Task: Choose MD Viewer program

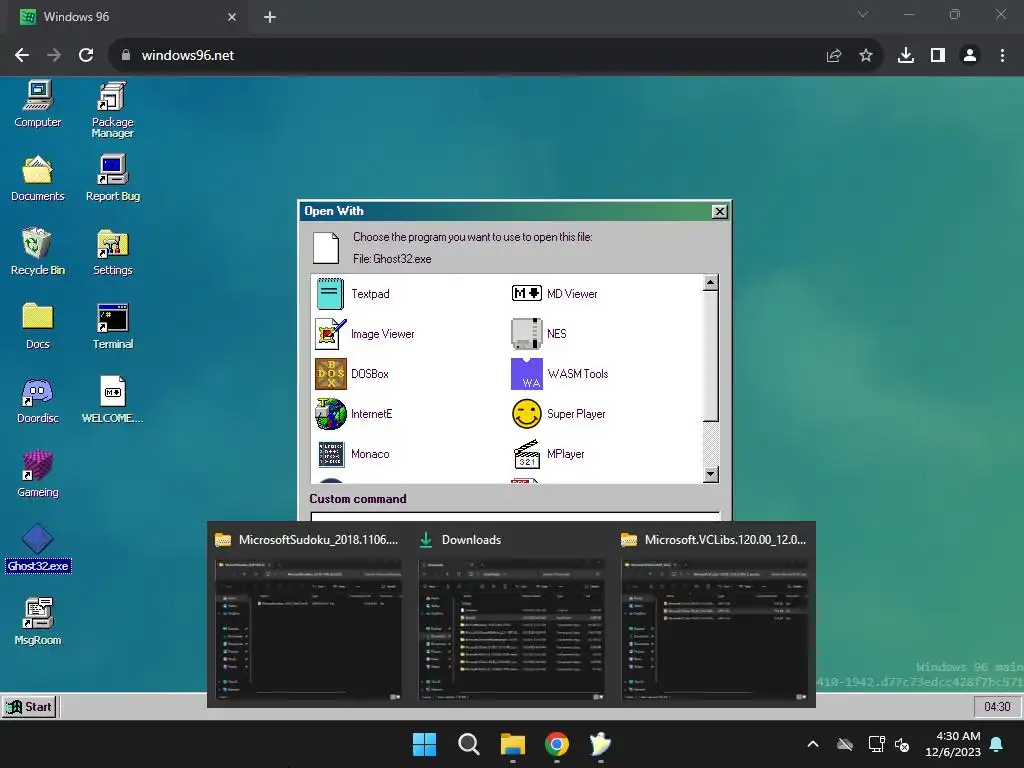Action: pyautogui.click(x=554, y=294)
